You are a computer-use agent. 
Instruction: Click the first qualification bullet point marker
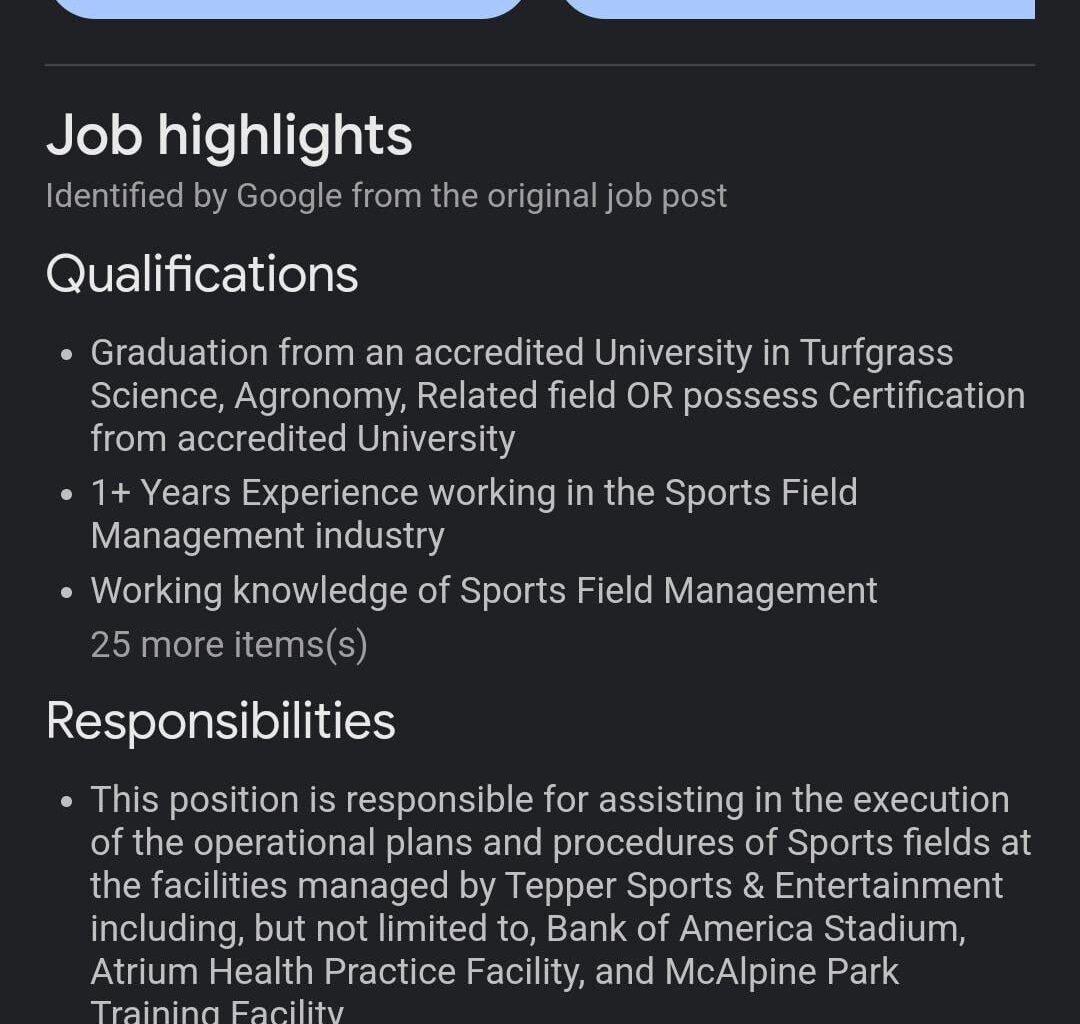[67, 353]
